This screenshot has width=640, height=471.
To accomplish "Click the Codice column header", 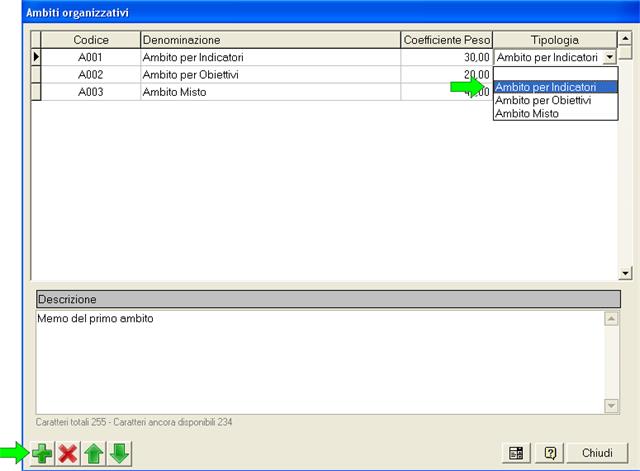I will click(91, 39).
